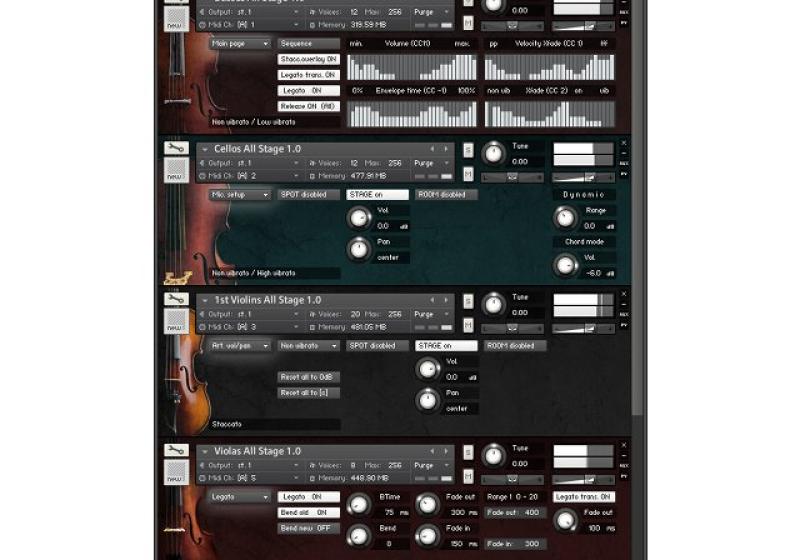Go to next instrument in Cellos header

pyautogui.click(x=446, y=149)
